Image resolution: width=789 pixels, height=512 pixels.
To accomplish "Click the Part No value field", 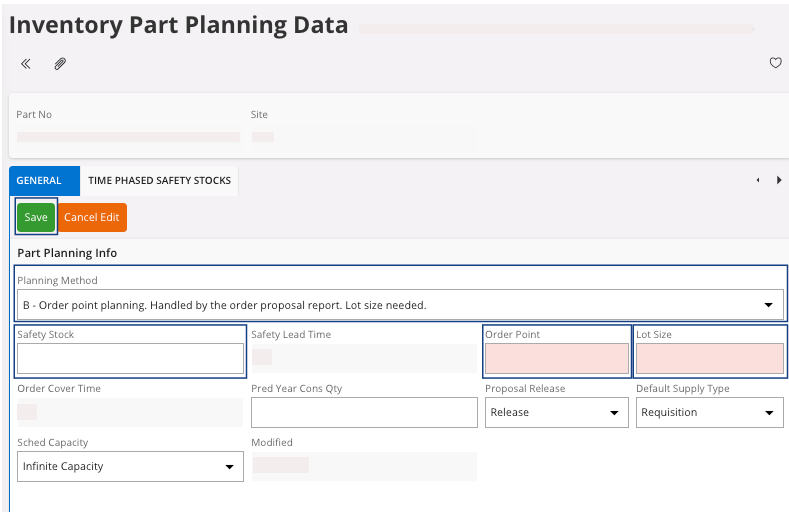I will 128,137.
